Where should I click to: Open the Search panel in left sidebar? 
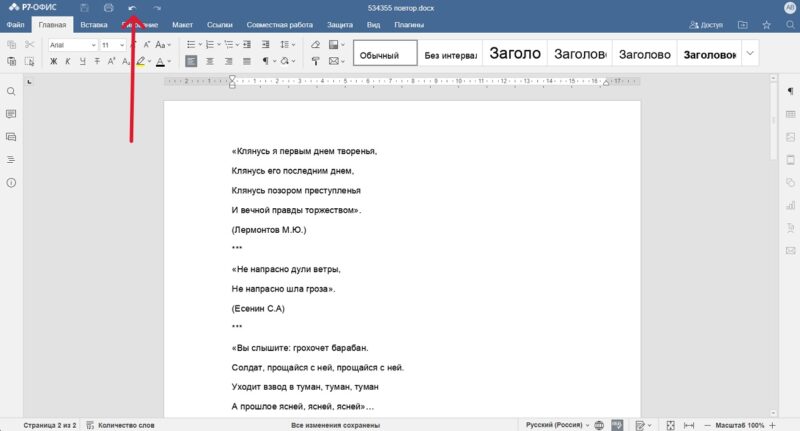pyautogui.click(x=11, y=91)
